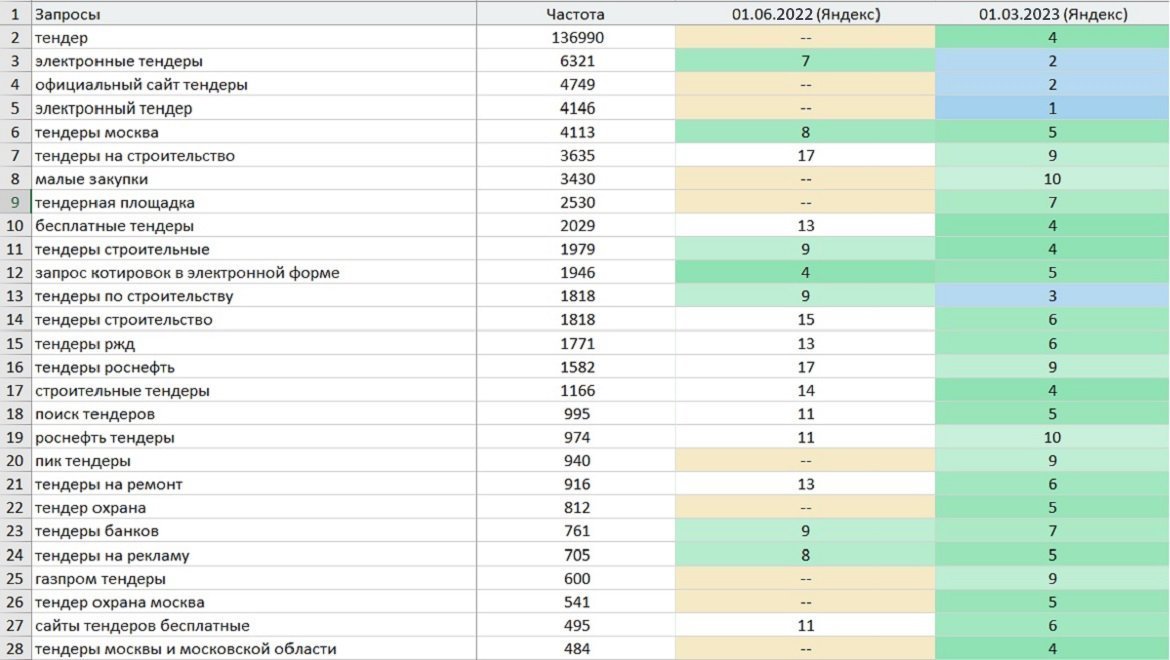Select frequency value 4113
Screen dimensions: 1170x660
577,132
